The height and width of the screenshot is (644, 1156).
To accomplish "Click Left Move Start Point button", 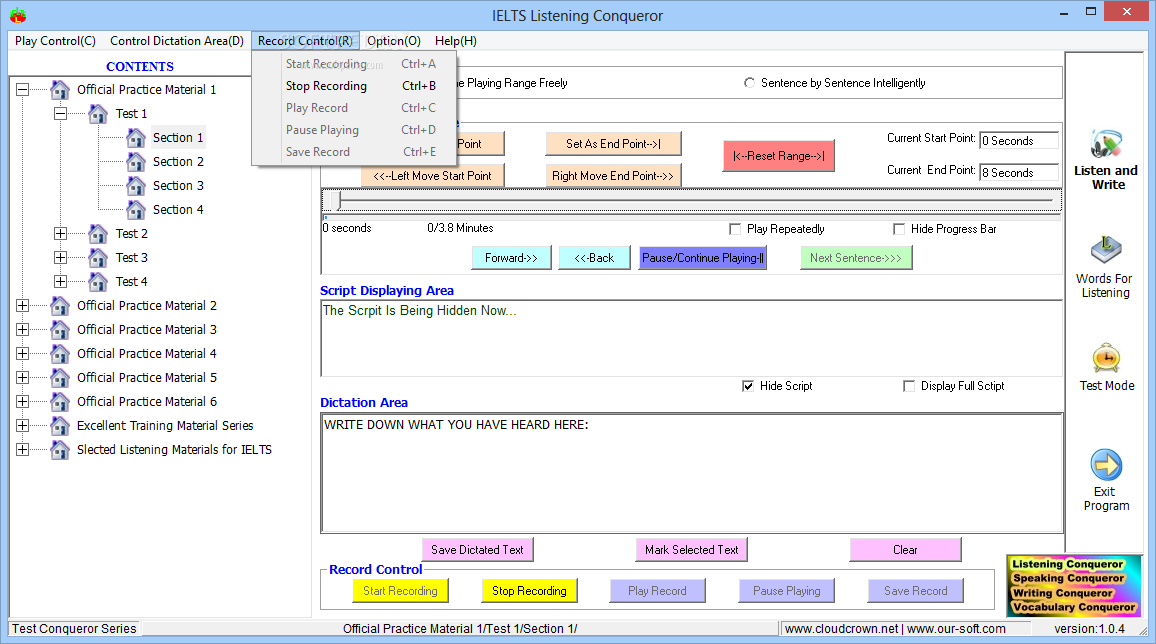I will (x=432, y=176).
